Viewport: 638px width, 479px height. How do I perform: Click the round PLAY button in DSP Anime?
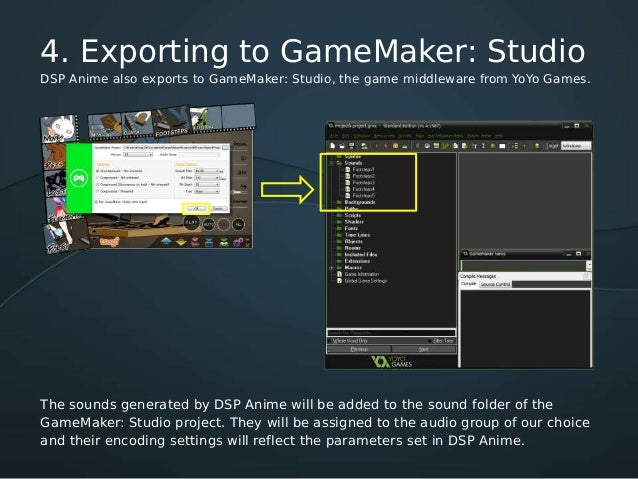(192, 222)
